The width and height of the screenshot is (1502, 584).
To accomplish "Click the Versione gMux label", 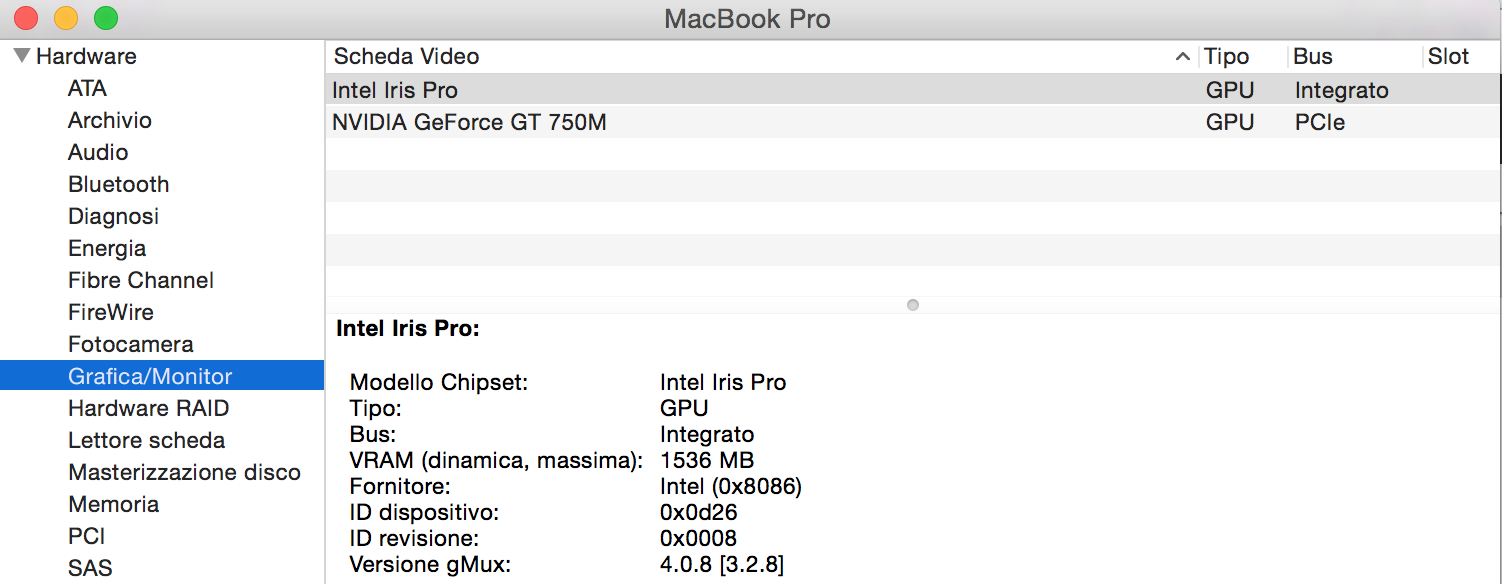I will pyautogui.click(x=430, y=564).
